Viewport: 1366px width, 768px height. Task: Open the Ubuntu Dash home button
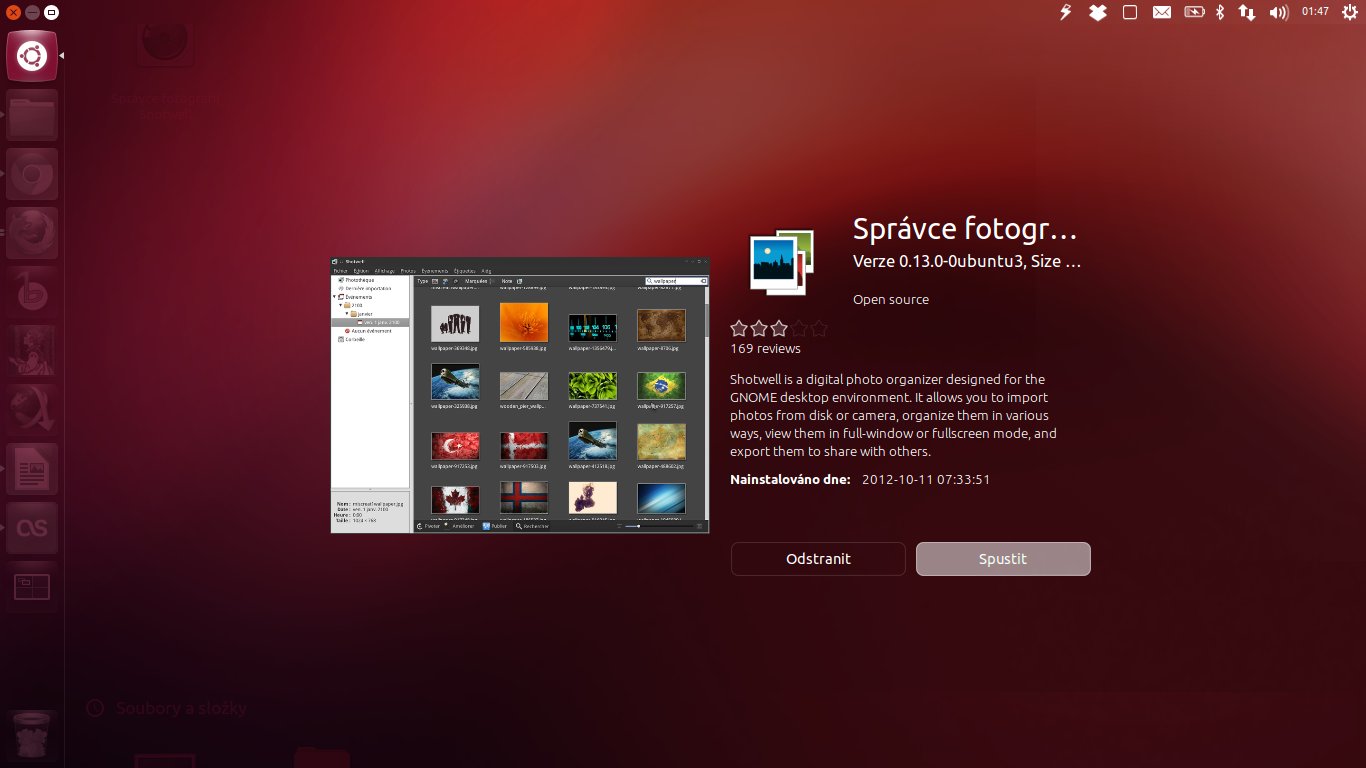coord(32,56)
